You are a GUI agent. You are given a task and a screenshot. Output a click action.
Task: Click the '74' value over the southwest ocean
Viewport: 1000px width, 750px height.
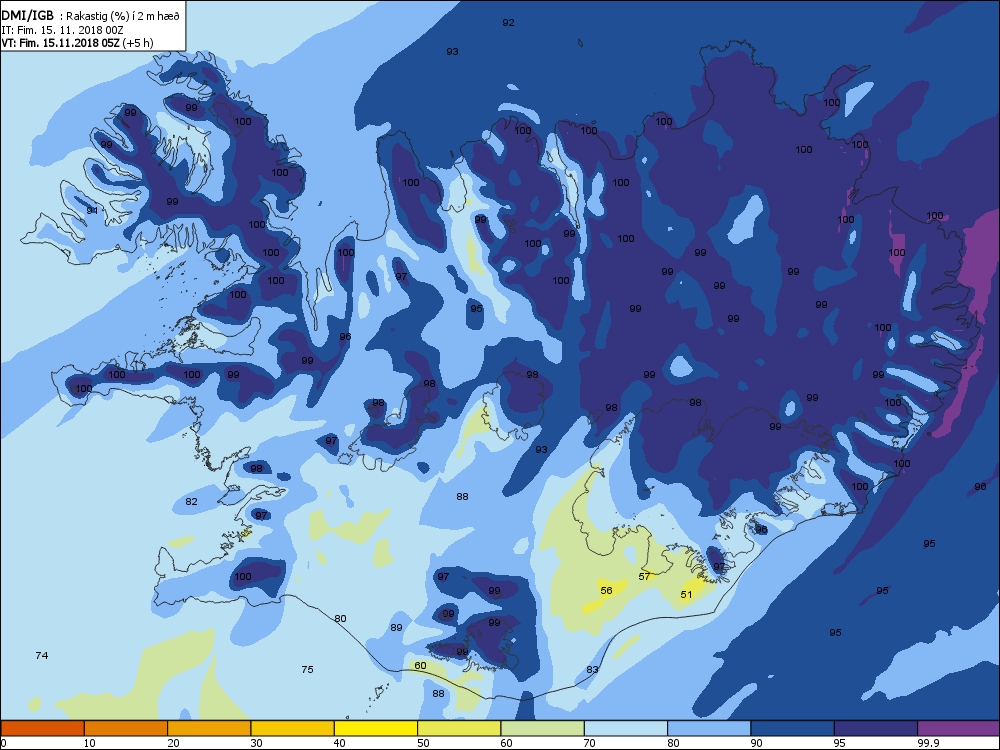pyautogui.click(x=41, y=655)
